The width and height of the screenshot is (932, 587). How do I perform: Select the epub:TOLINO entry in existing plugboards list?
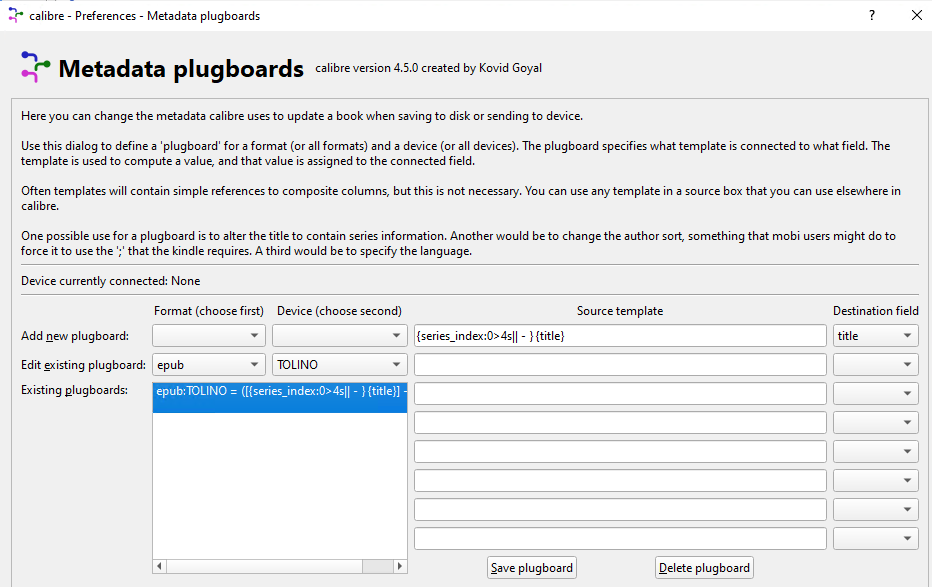280,397
